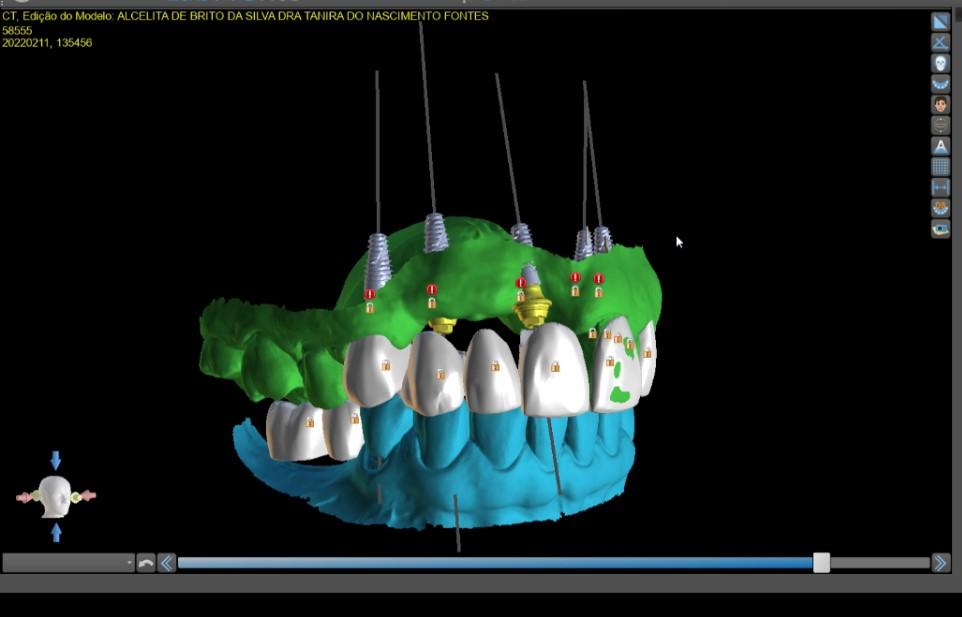The height and width of the screenshot is (617, 962).
Task: Click the double right chevron step button
Action: (941, 563)
